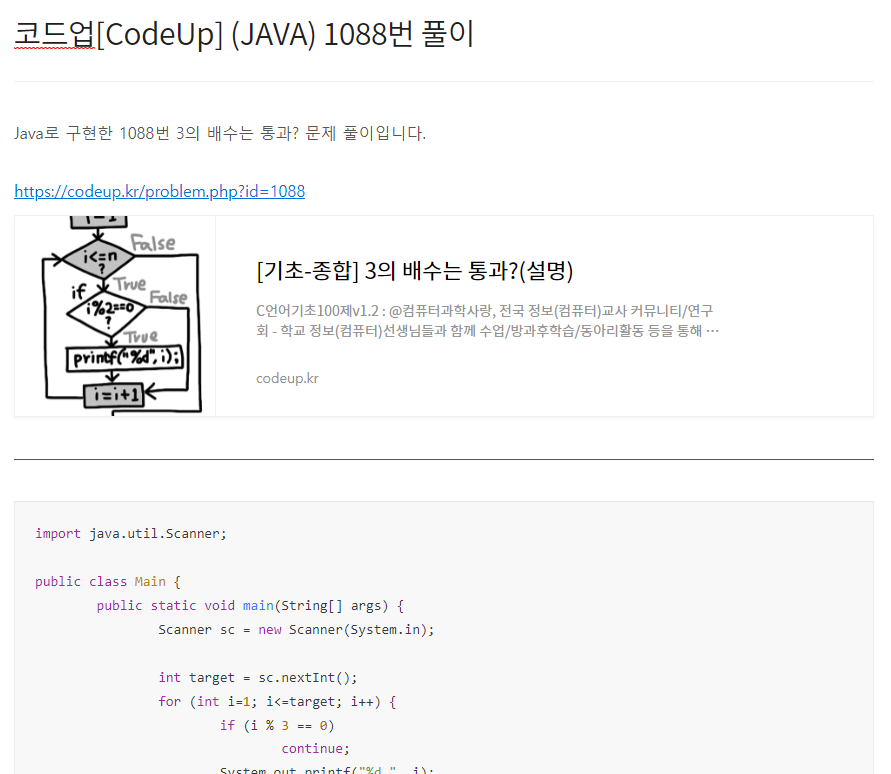Click the preview description starting 'C언어기초100제v1.2'

(488, 321)
